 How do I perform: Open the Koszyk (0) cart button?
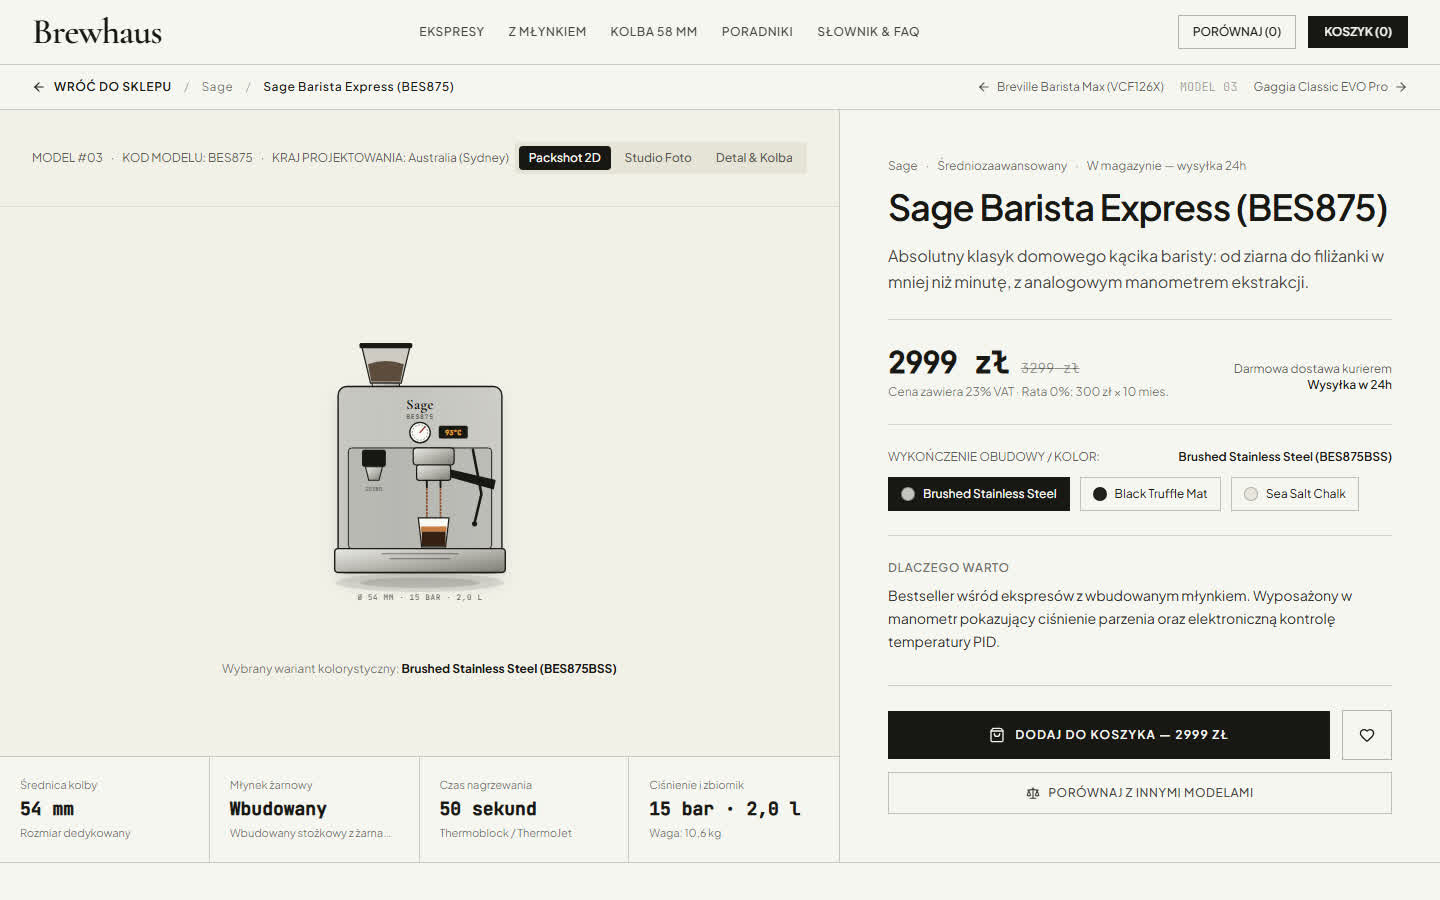click(x=1358, y=32)
